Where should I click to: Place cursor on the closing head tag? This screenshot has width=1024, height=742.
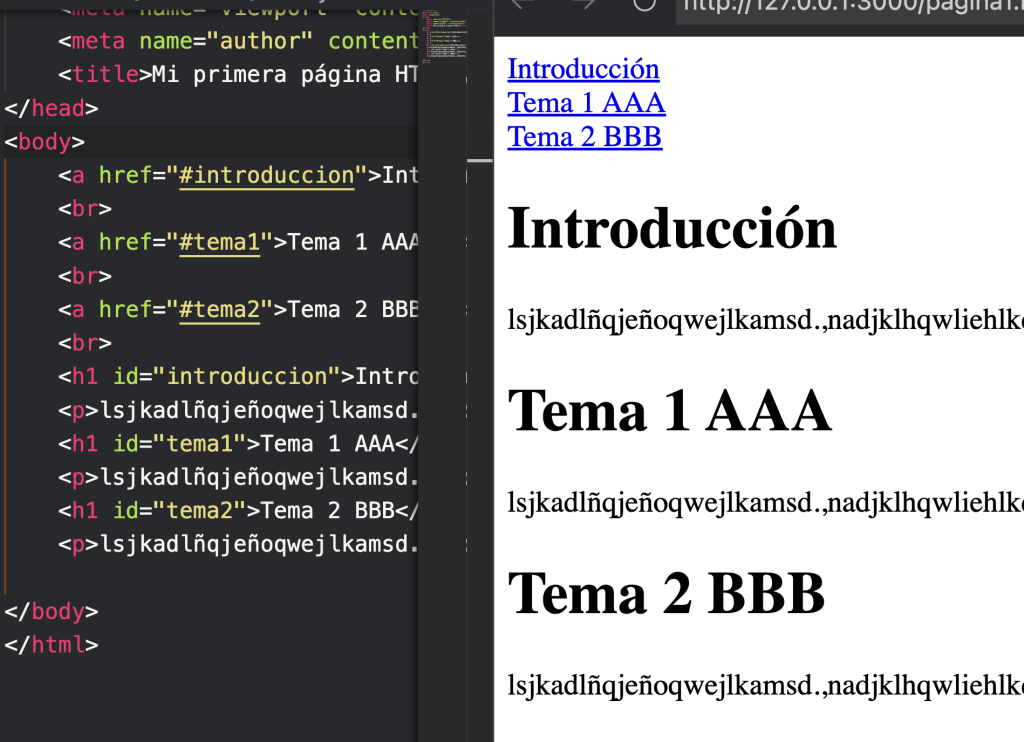(52, 108)
